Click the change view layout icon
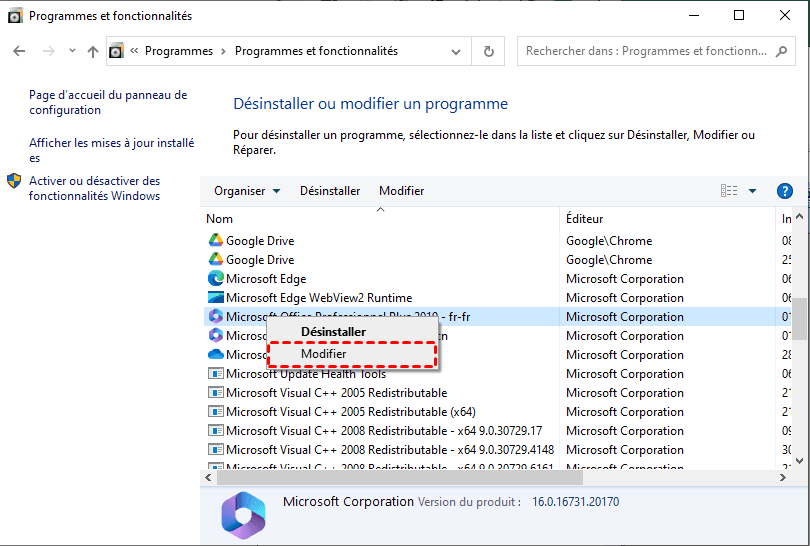 point(729,191)
